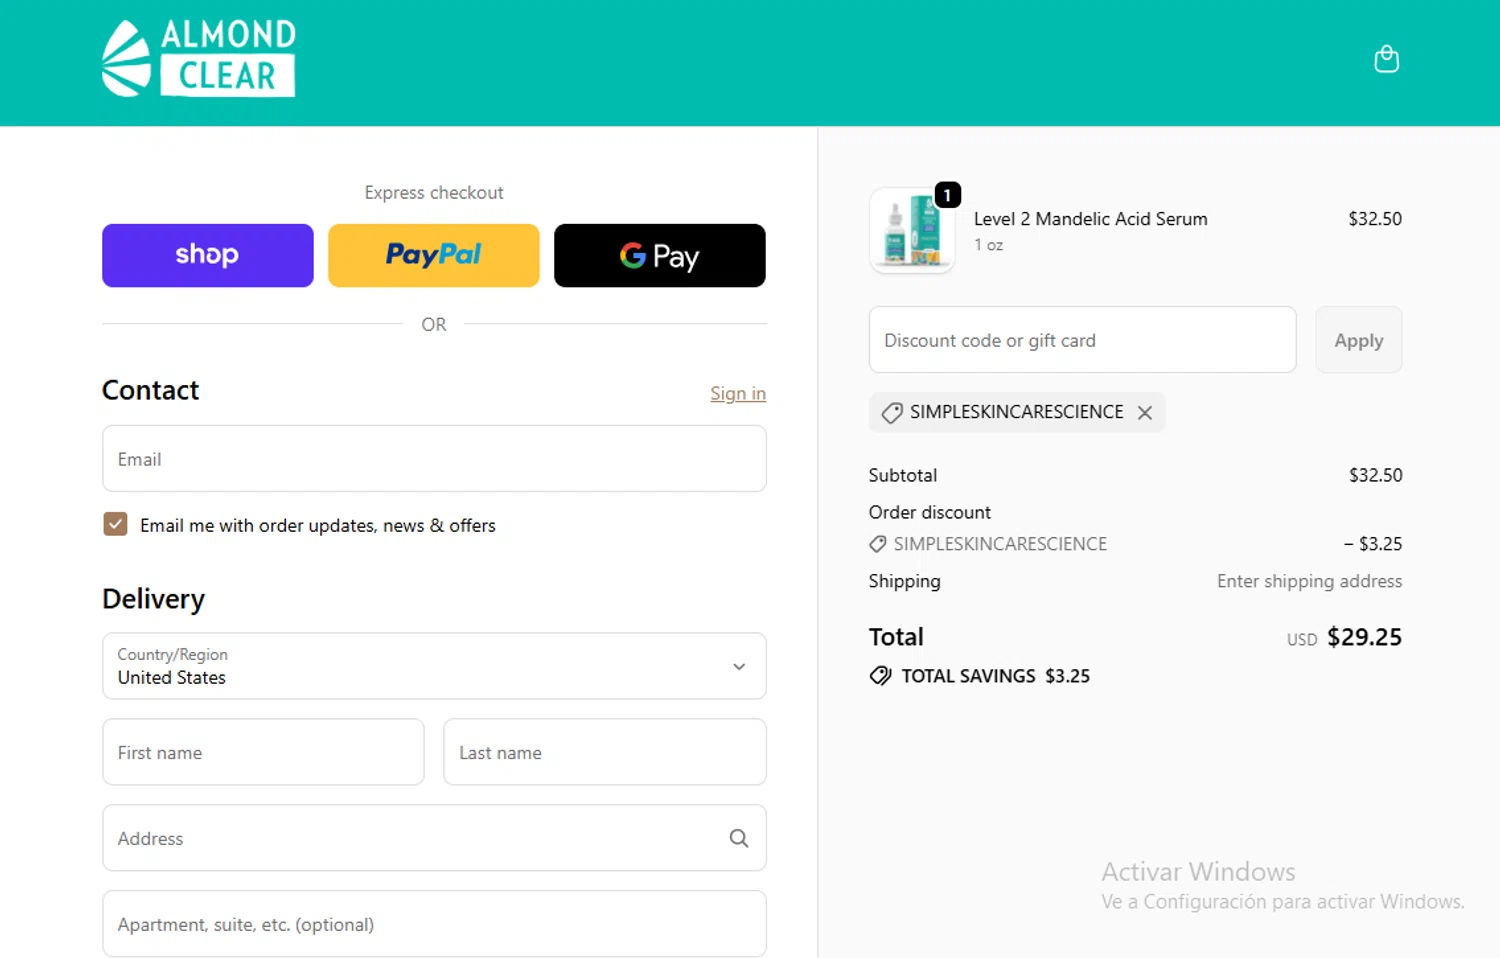Viewport: 1500px width, 958px height.
Task: Click the Subtotal $32.50 amount
Action: click(x=1375, y=475)
